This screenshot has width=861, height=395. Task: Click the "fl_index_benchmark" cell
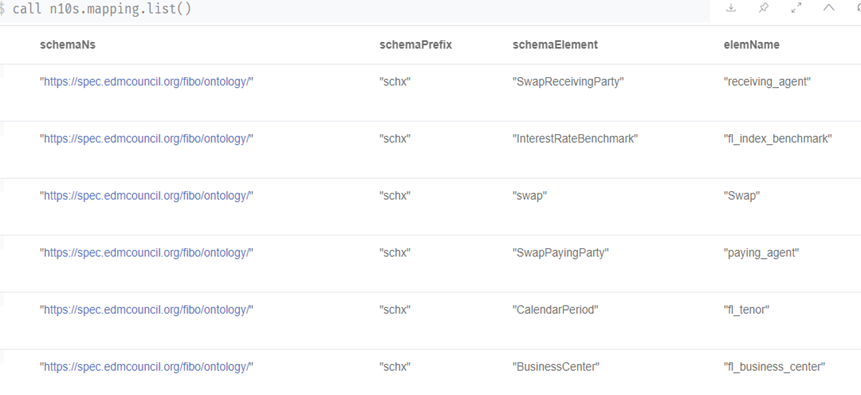(x=778, y=139)
